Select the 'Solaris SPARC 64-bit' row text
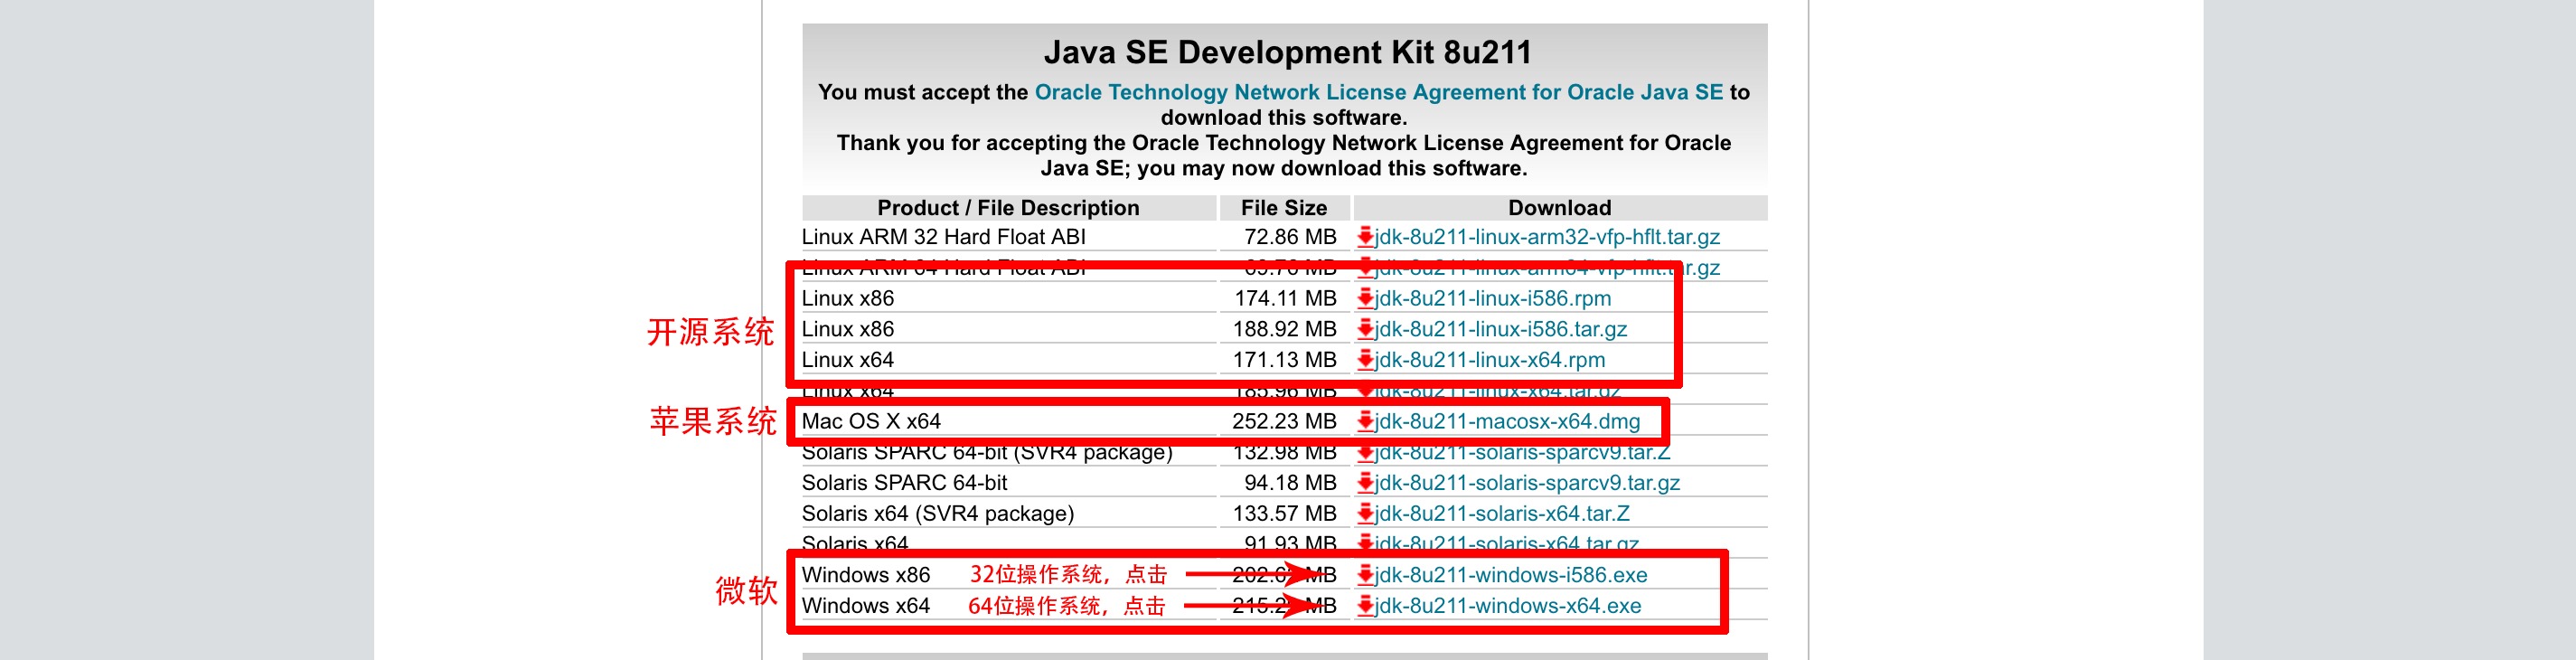 [904, 483]
